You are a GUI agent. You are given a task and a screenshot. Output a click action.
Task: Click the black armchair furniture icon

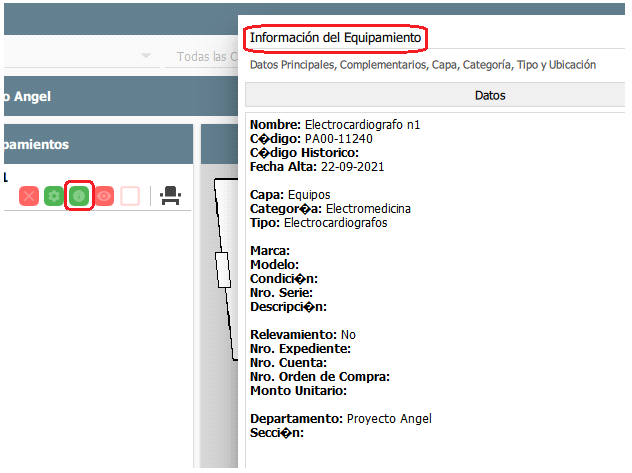[x=170, y=196]
